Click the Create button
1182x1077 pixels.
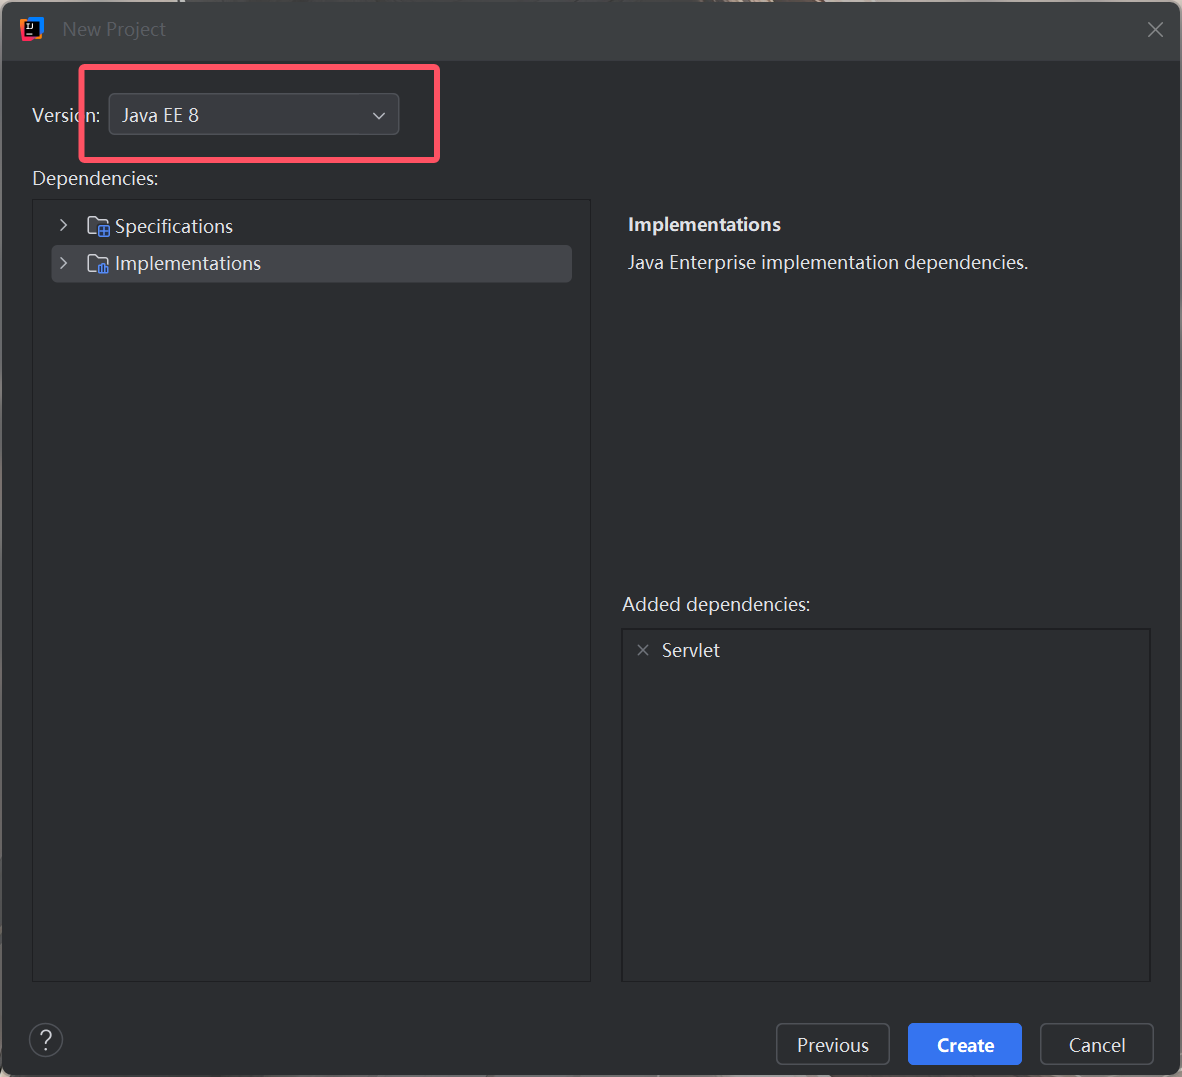(x=965, y=1045)
